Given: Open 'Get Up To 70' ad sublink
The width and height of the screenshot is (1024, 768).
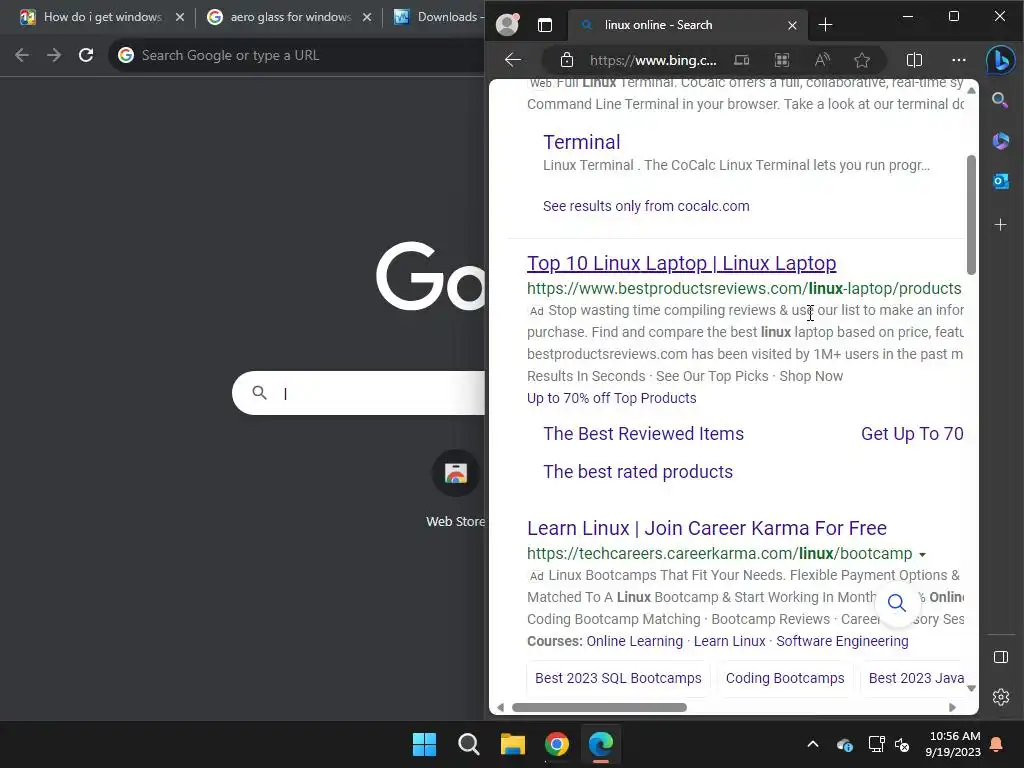Looking at the screenshot, I should point(912,434).
